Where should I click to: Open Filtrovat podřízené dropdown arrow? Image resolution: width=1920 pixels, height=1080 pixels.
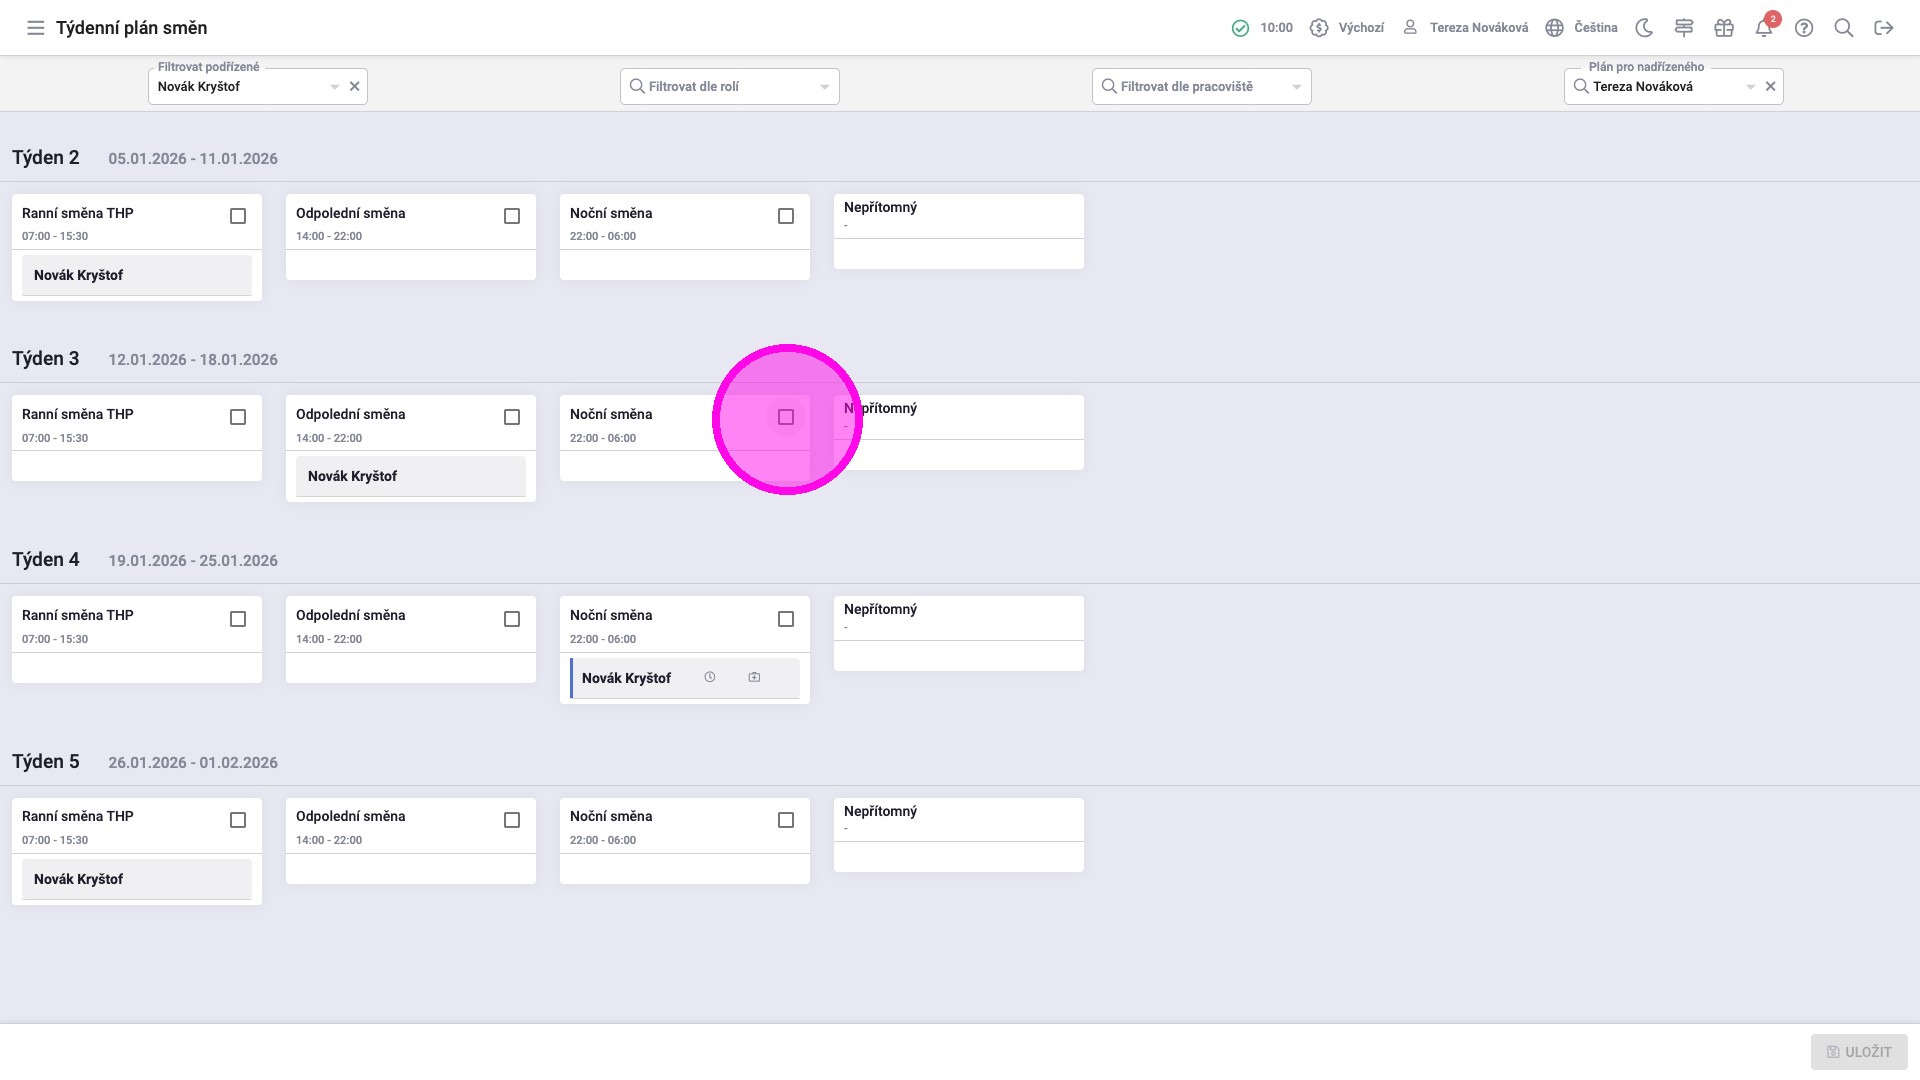334,87
